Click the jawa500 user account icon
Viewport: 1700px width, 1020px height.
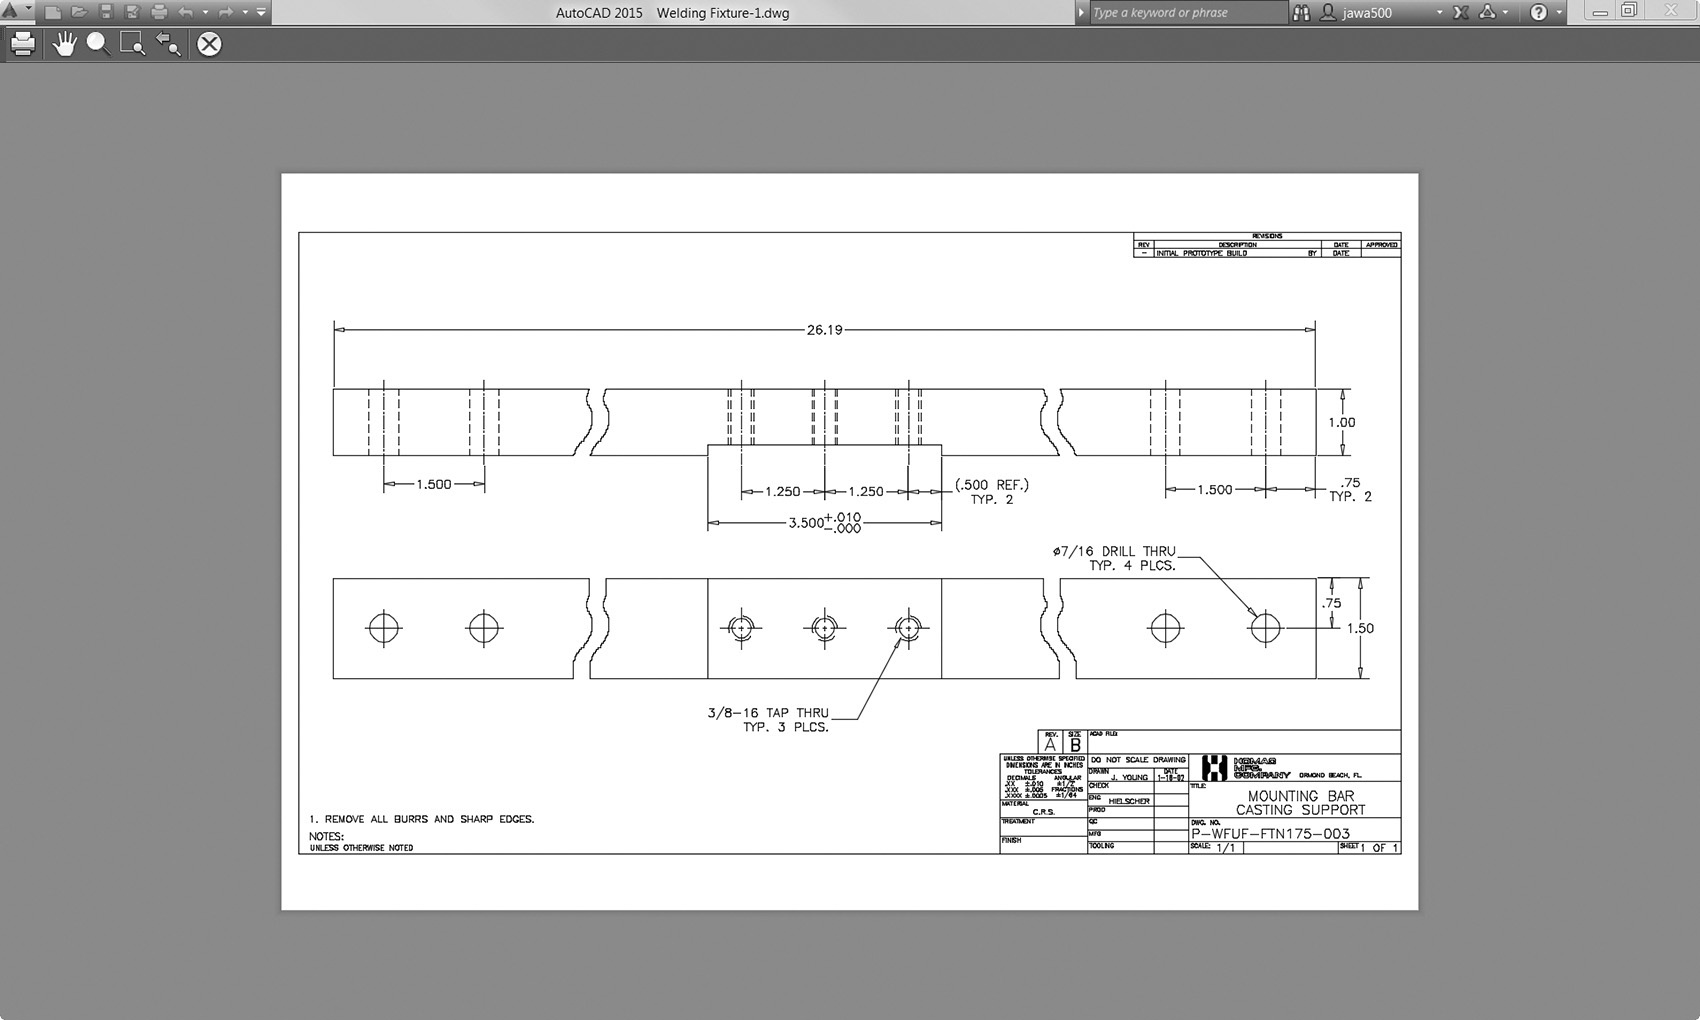tap(1328, 12)
